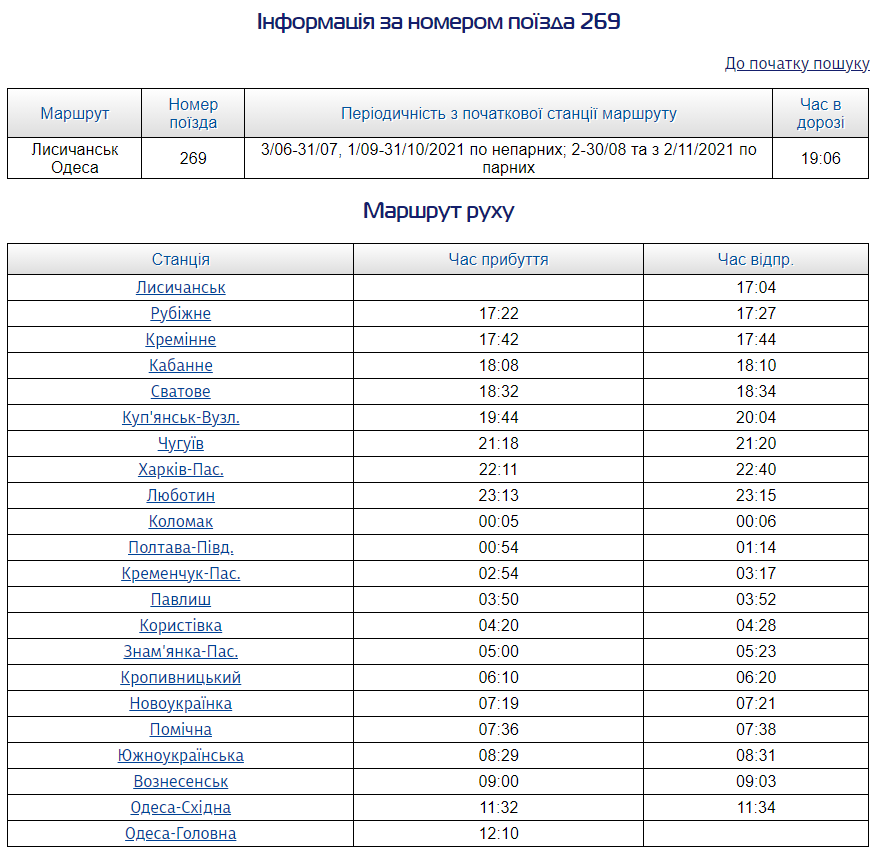Click the 'Час відпр.' column header

click(x=755, y=260)
